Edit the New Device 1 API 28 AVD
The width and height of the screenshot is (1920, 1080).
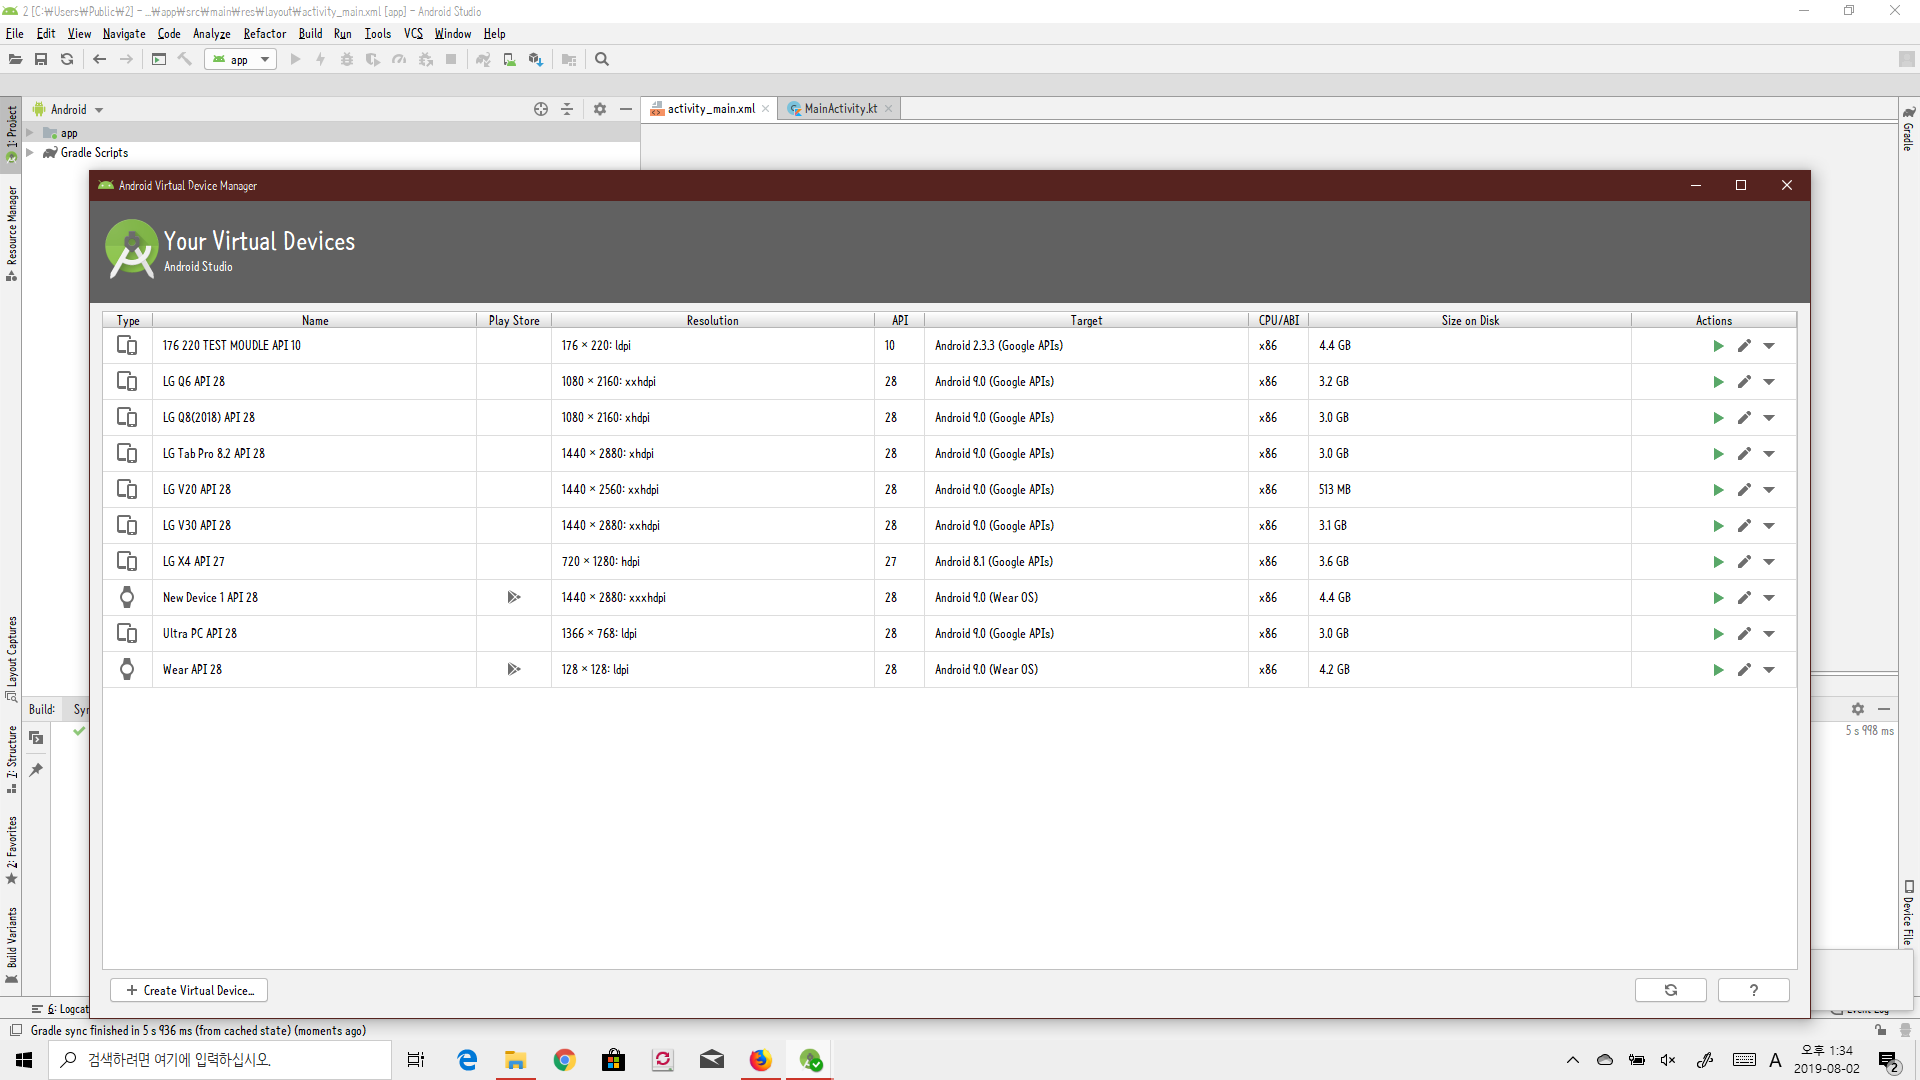coord(1744,598)
